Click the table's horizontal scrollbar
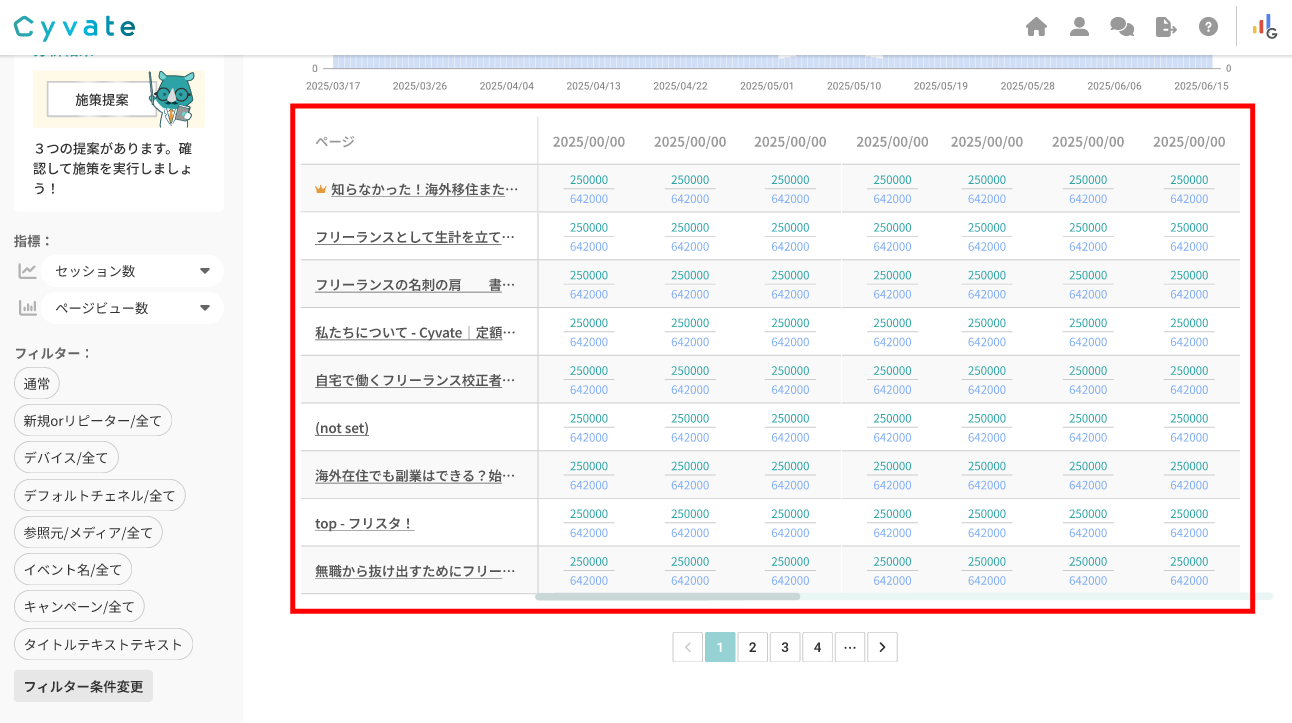Screen dimensions: 1292x723 pos(667,596)
